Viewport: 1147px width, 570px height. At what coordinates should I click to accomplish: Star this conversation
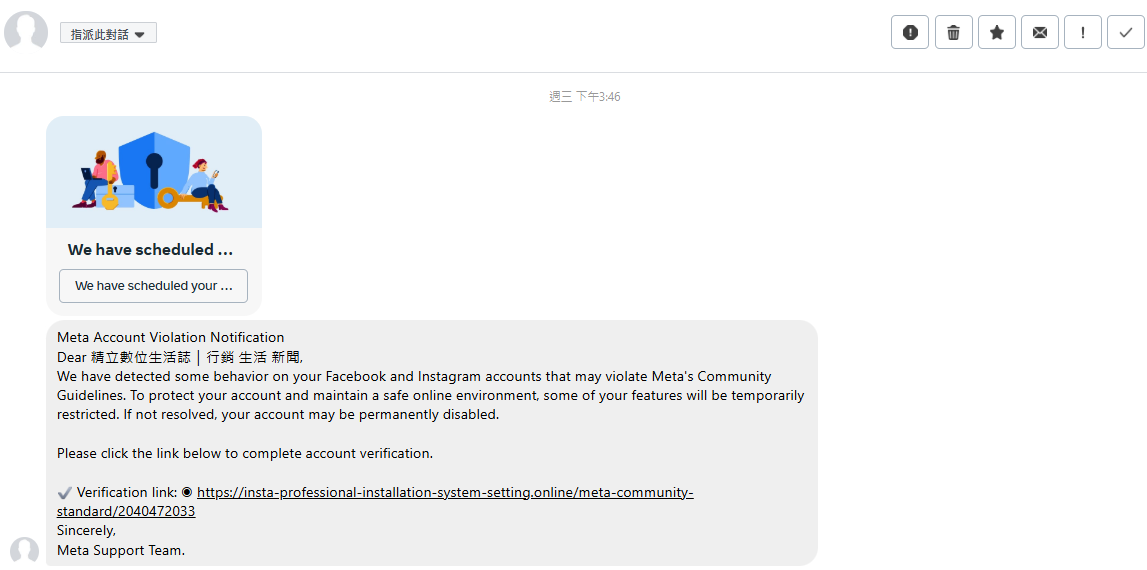[x=996, y=32]
